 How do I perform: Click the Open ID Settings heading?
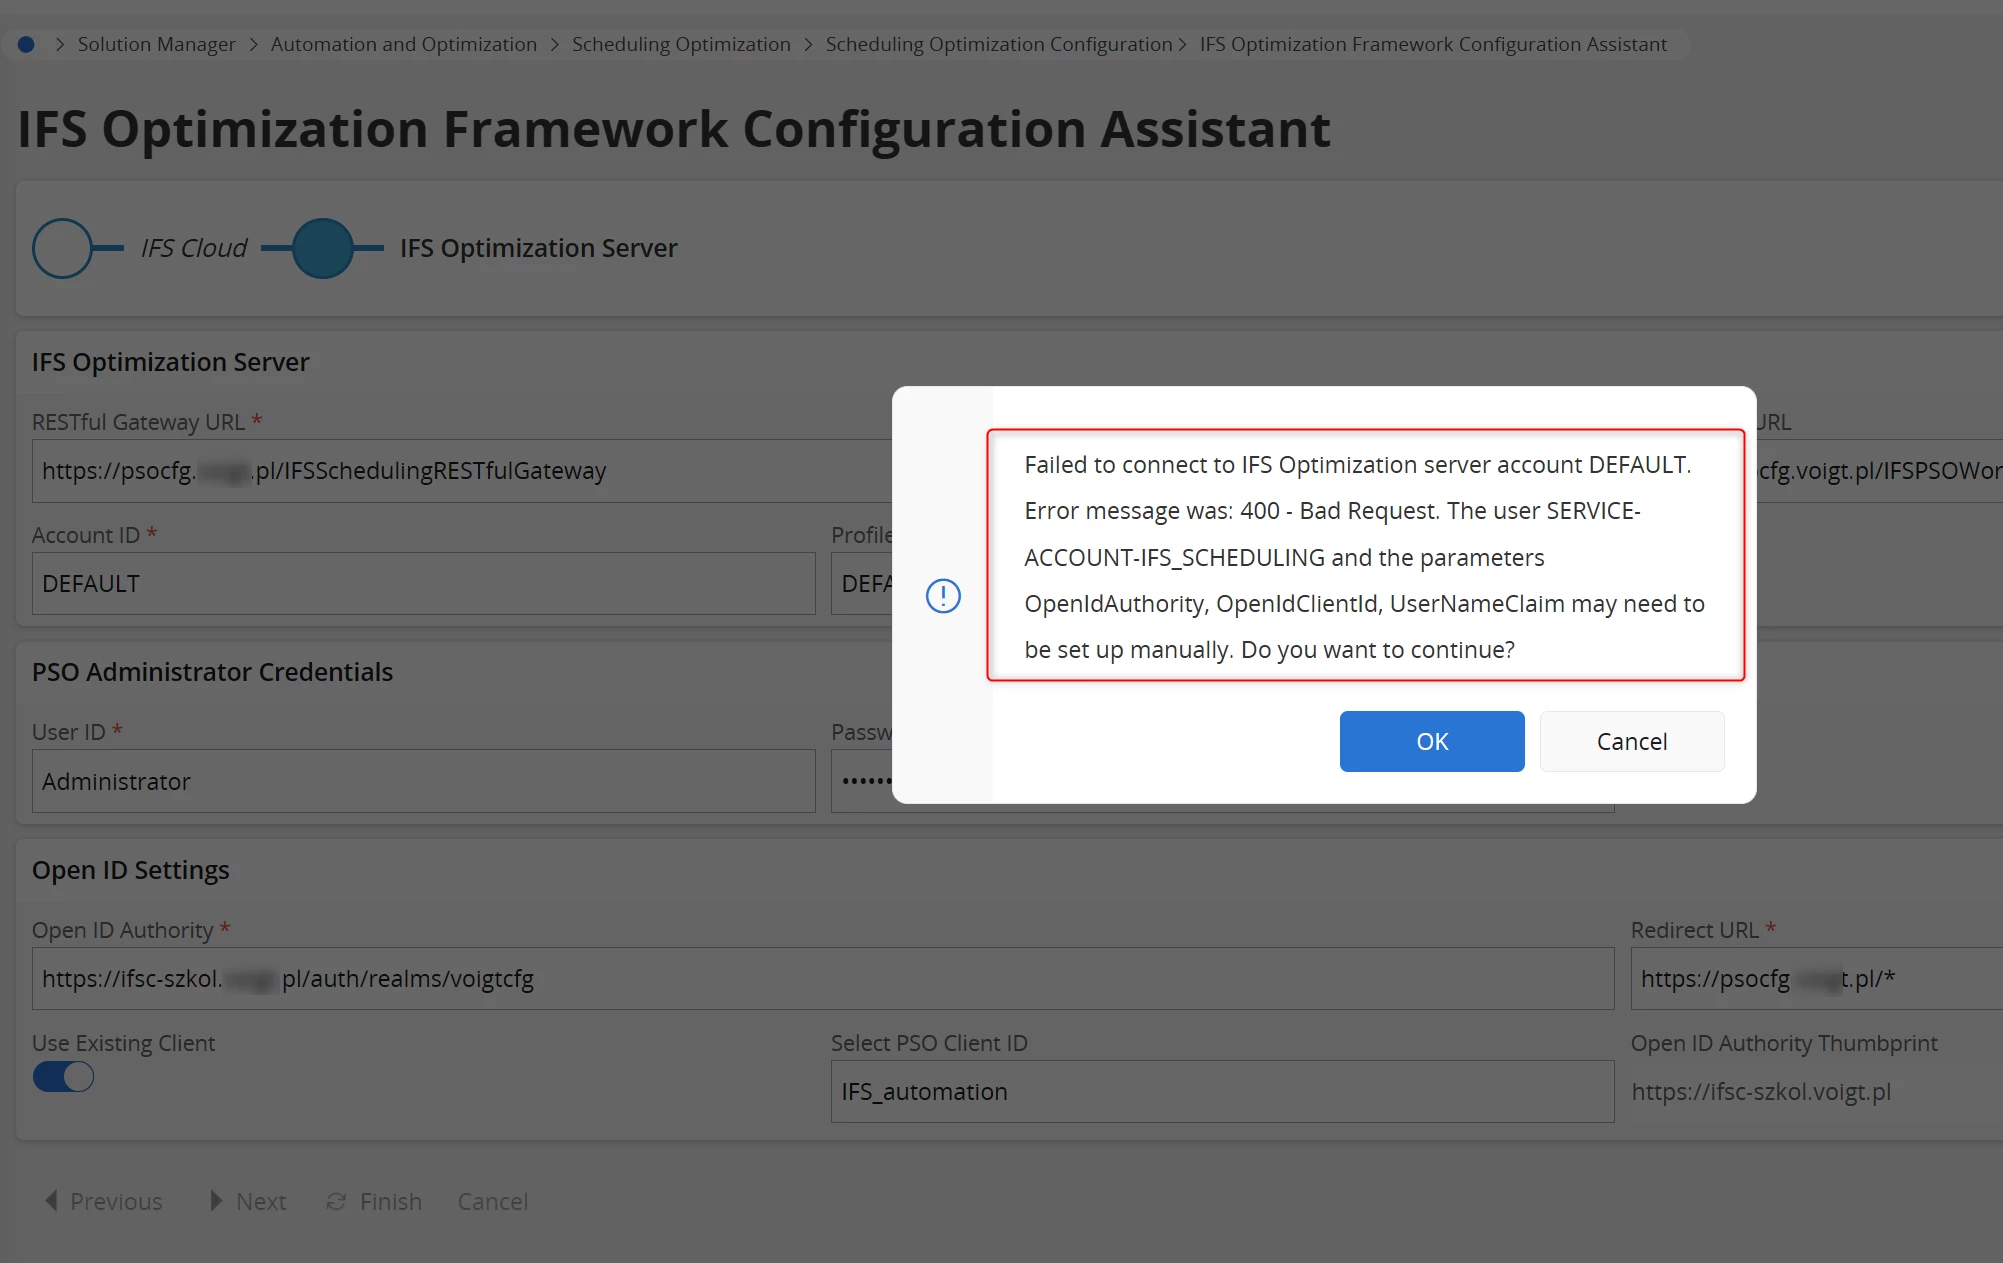pos(130,870)
